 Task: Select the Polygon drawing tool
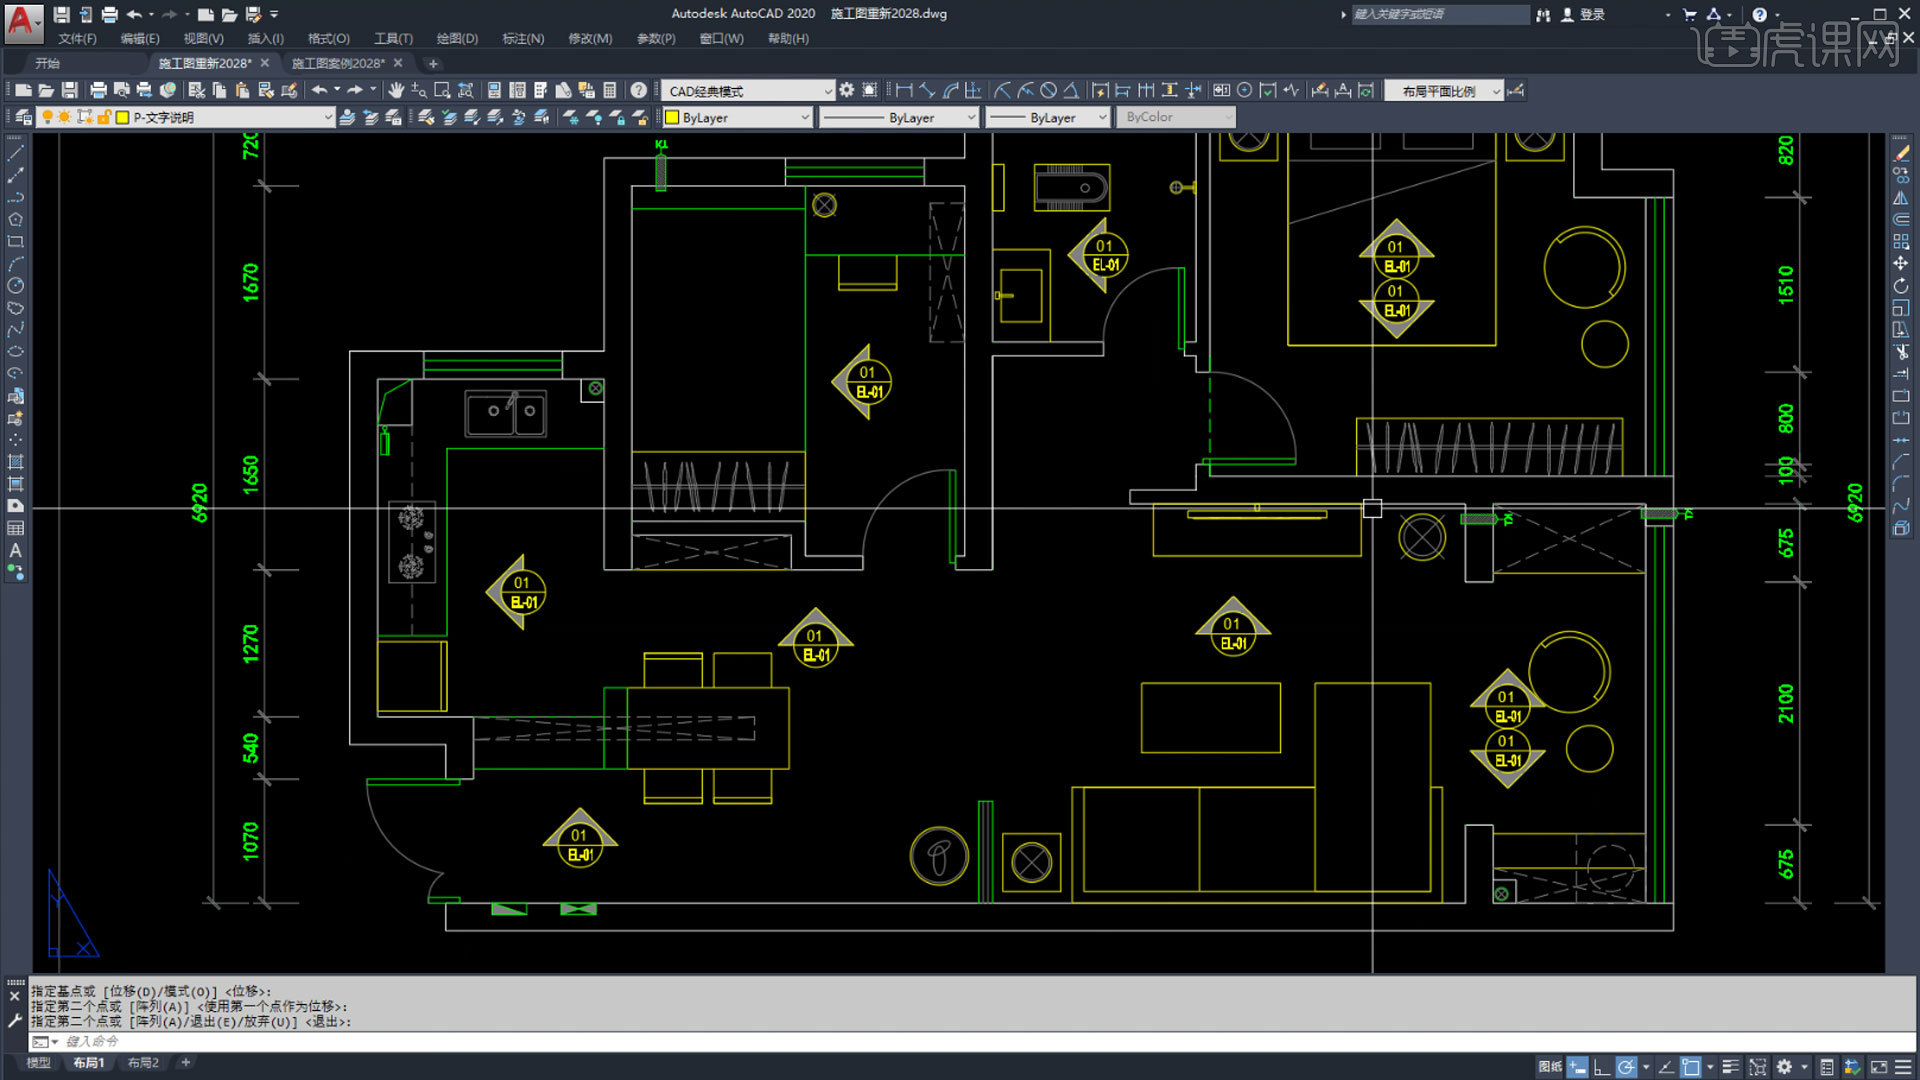point(15,220)
